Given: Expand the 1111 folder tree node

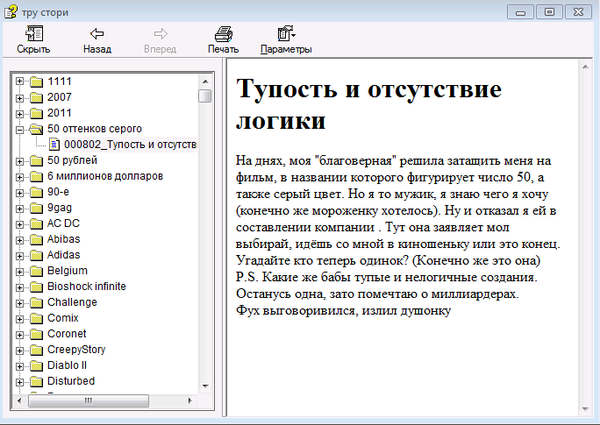Looking at the screenshot, I should point(20,81).
